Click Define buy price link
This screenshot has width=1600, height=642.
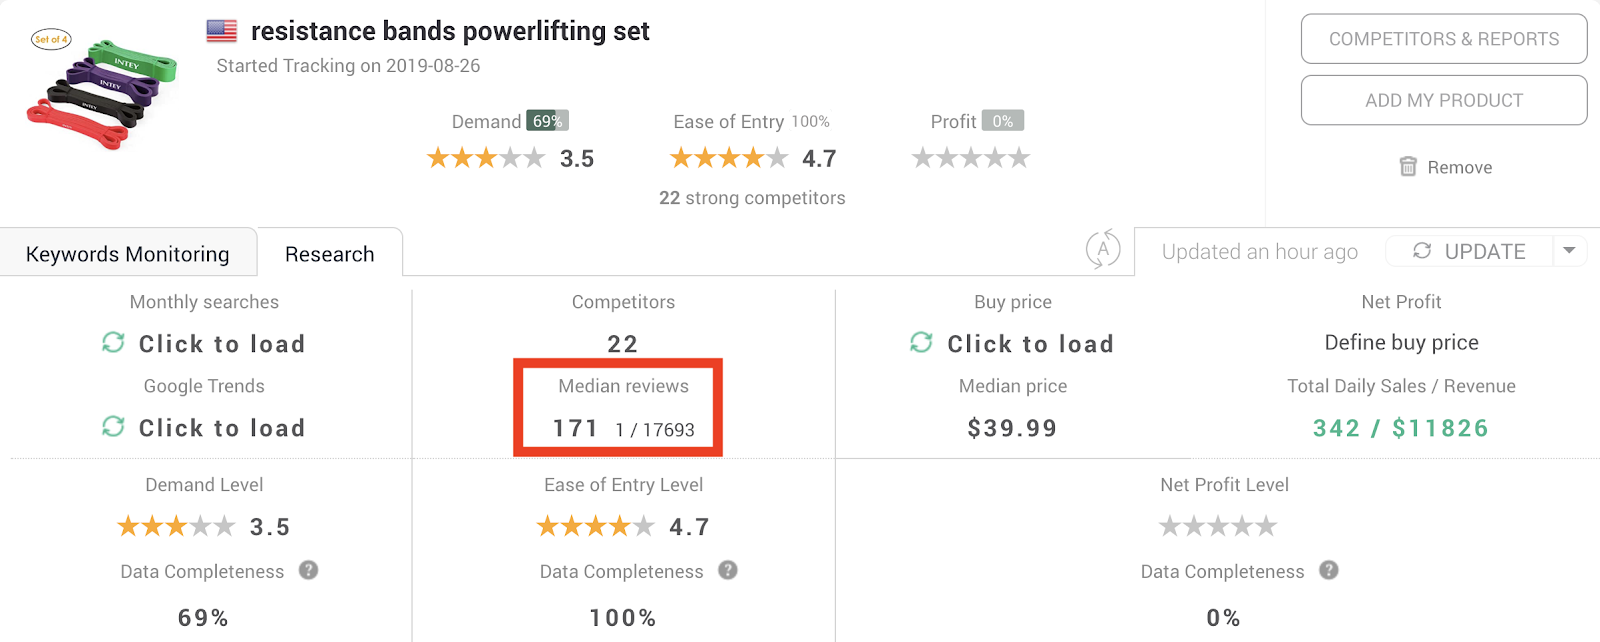(x=1401, y=343)
